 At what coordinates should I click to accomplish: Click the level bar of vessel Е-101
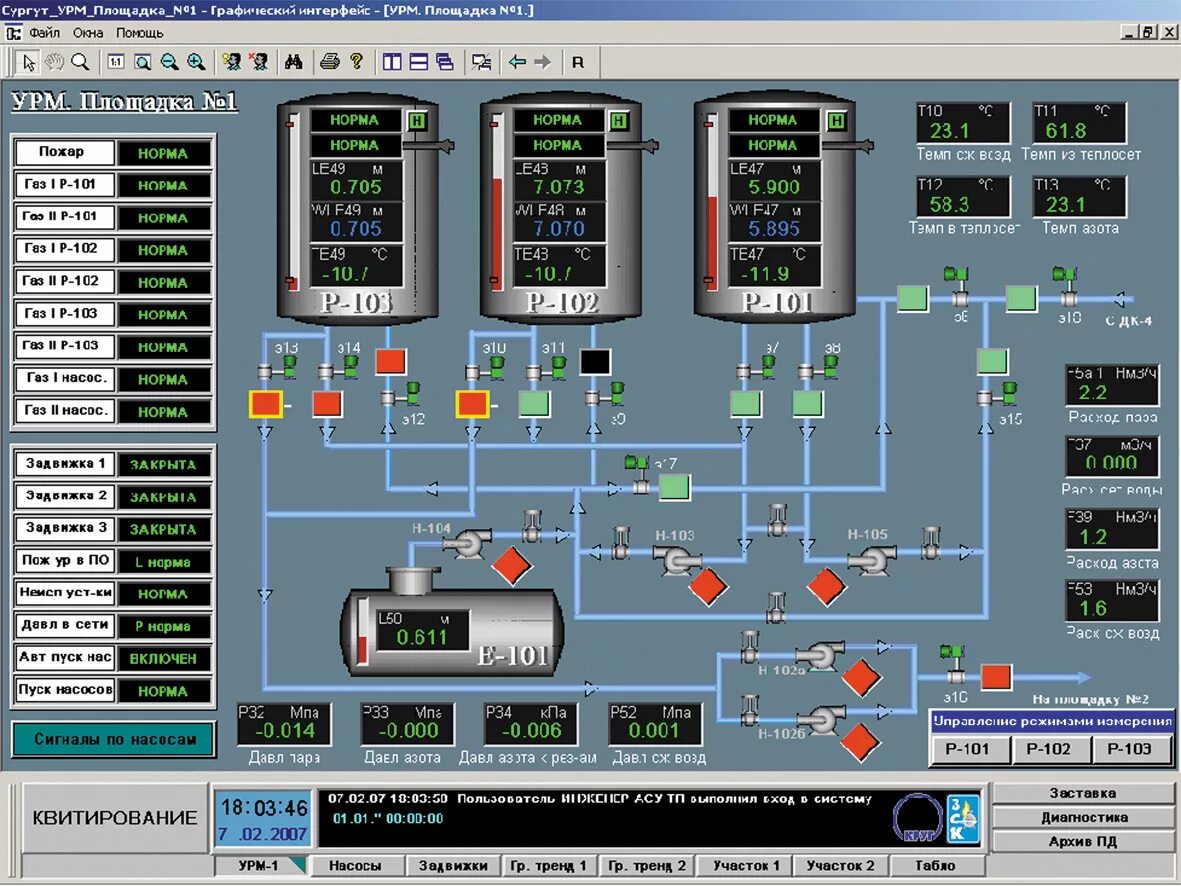362,631
